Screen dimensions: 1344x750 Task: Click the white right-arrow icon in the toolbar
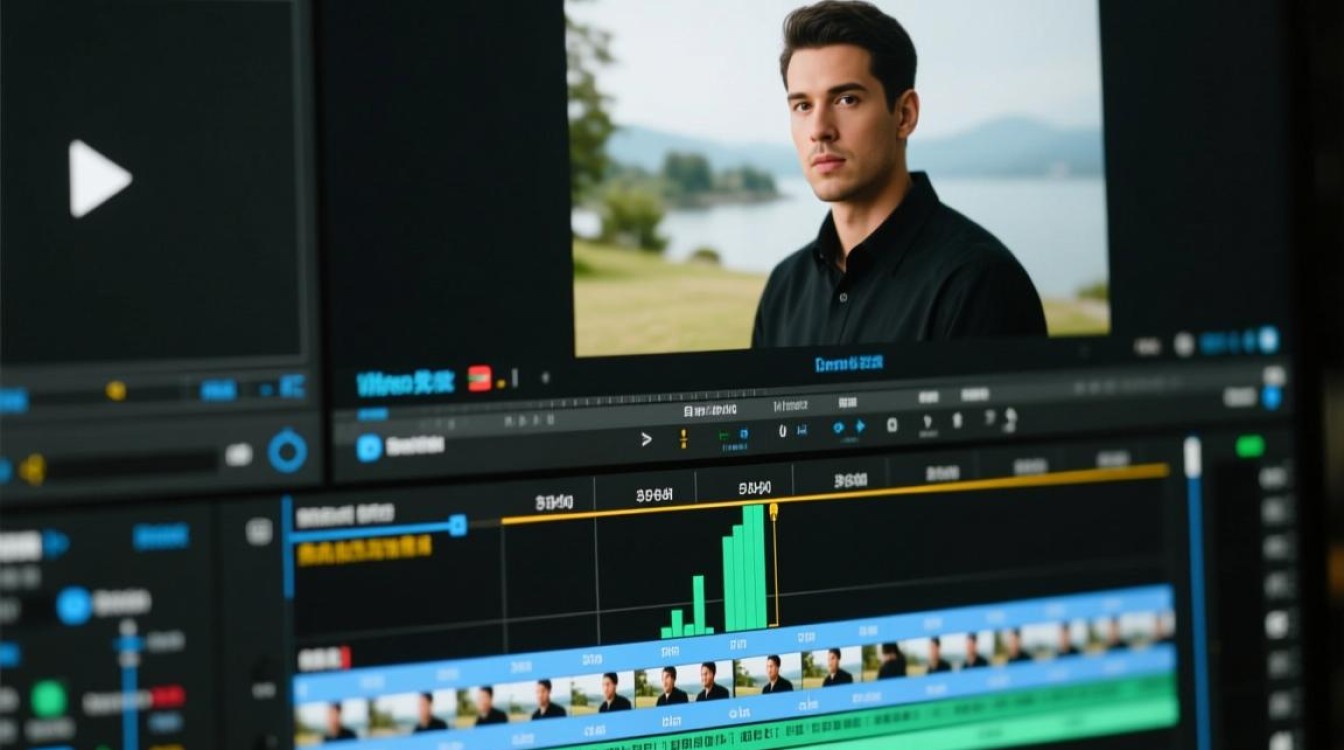click(646, 438)
